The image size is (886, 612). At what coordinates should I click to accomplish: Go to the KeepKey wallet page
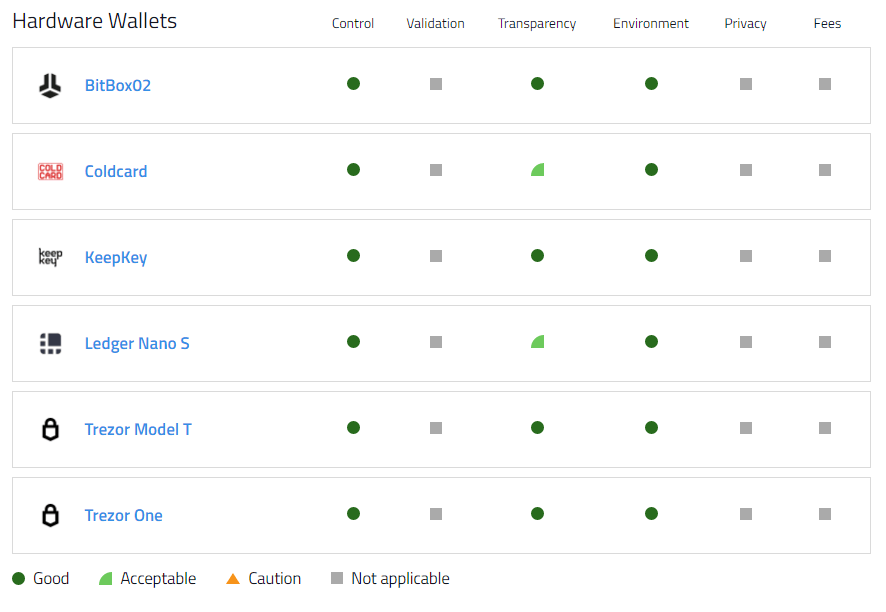click(x=116, y=258)
